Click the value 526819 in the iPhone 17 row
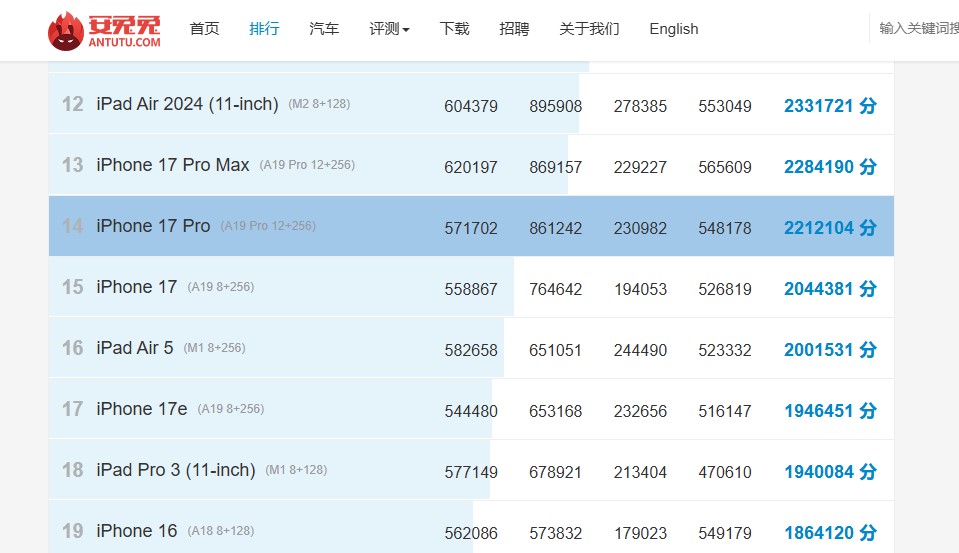This screenshot has height=553, width=959. [725, 289]
